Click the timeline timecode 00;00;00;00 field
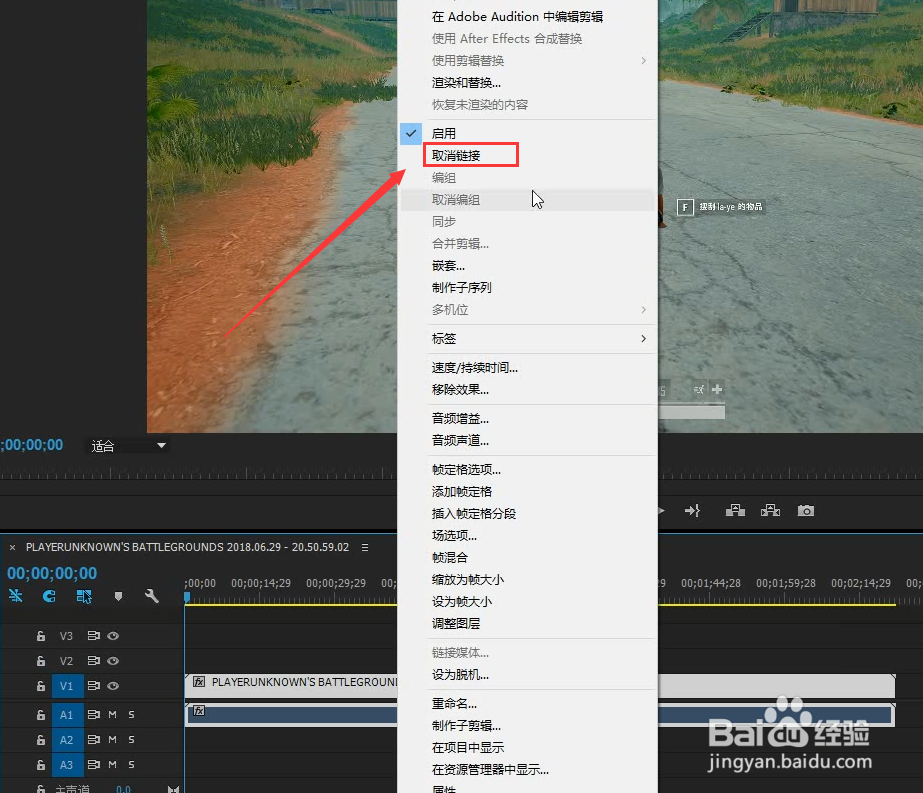Viewport: 923px width, 793px height. [x=52, y=573]
